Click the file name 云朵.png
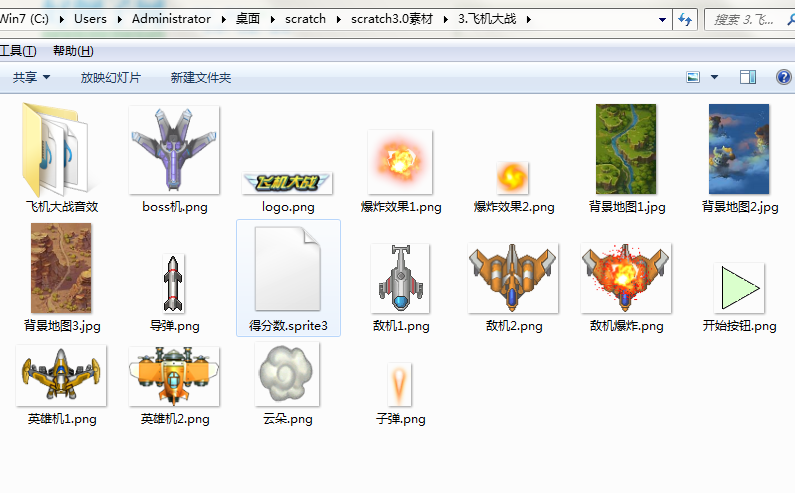Image resolution: width=795 pixels, height=493 pixels. click(287, 419)
